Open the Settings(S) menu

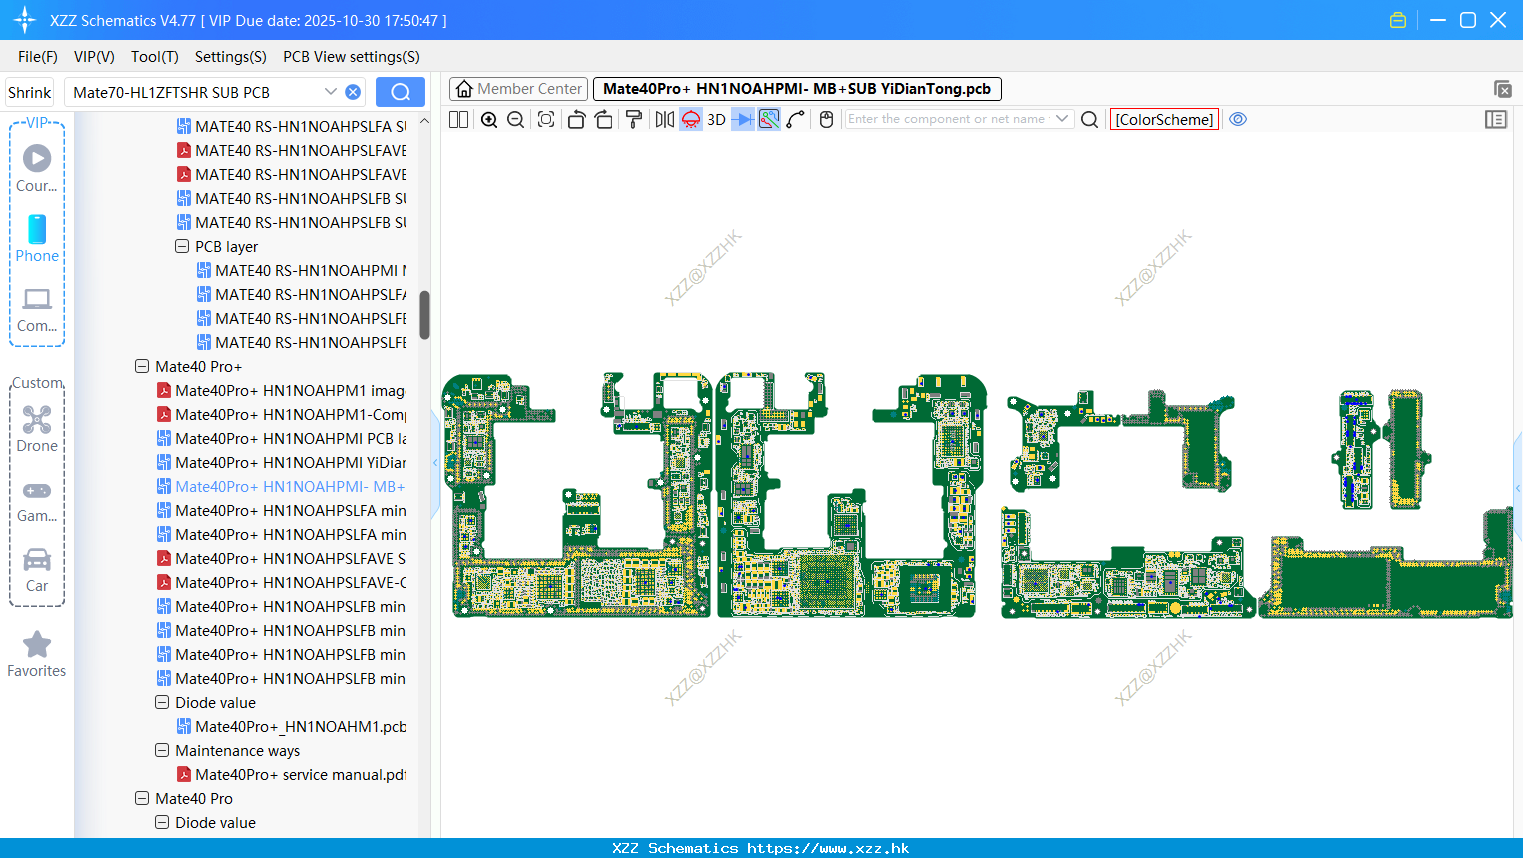click(231, 57)
